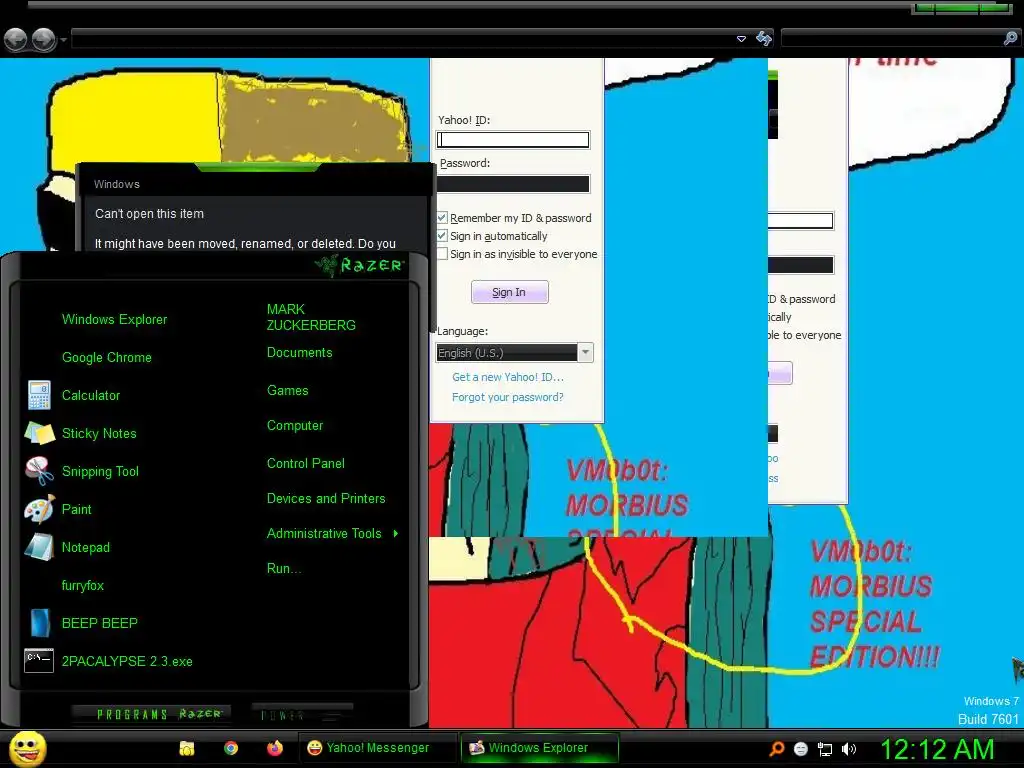Open Devices and Printers
The height and width of the screenshot is (768, 1024).
326,498
